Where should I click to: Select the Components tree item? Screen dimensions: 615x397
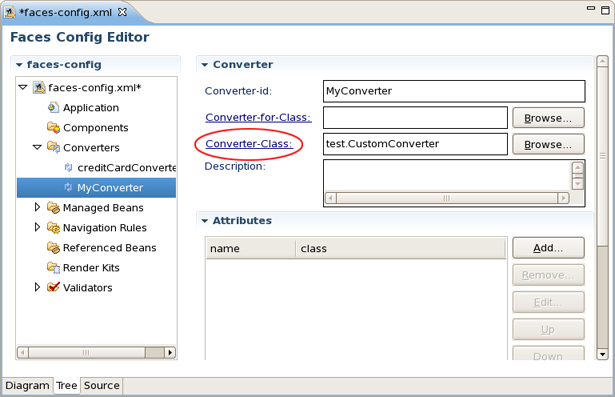pos(95,128)
